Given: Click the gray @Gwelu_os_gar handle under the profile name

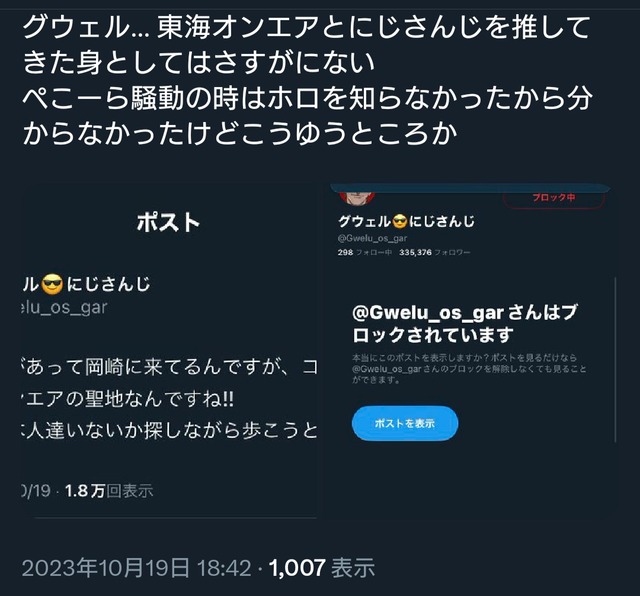Looking at the screenshot, I should point(372,238).
